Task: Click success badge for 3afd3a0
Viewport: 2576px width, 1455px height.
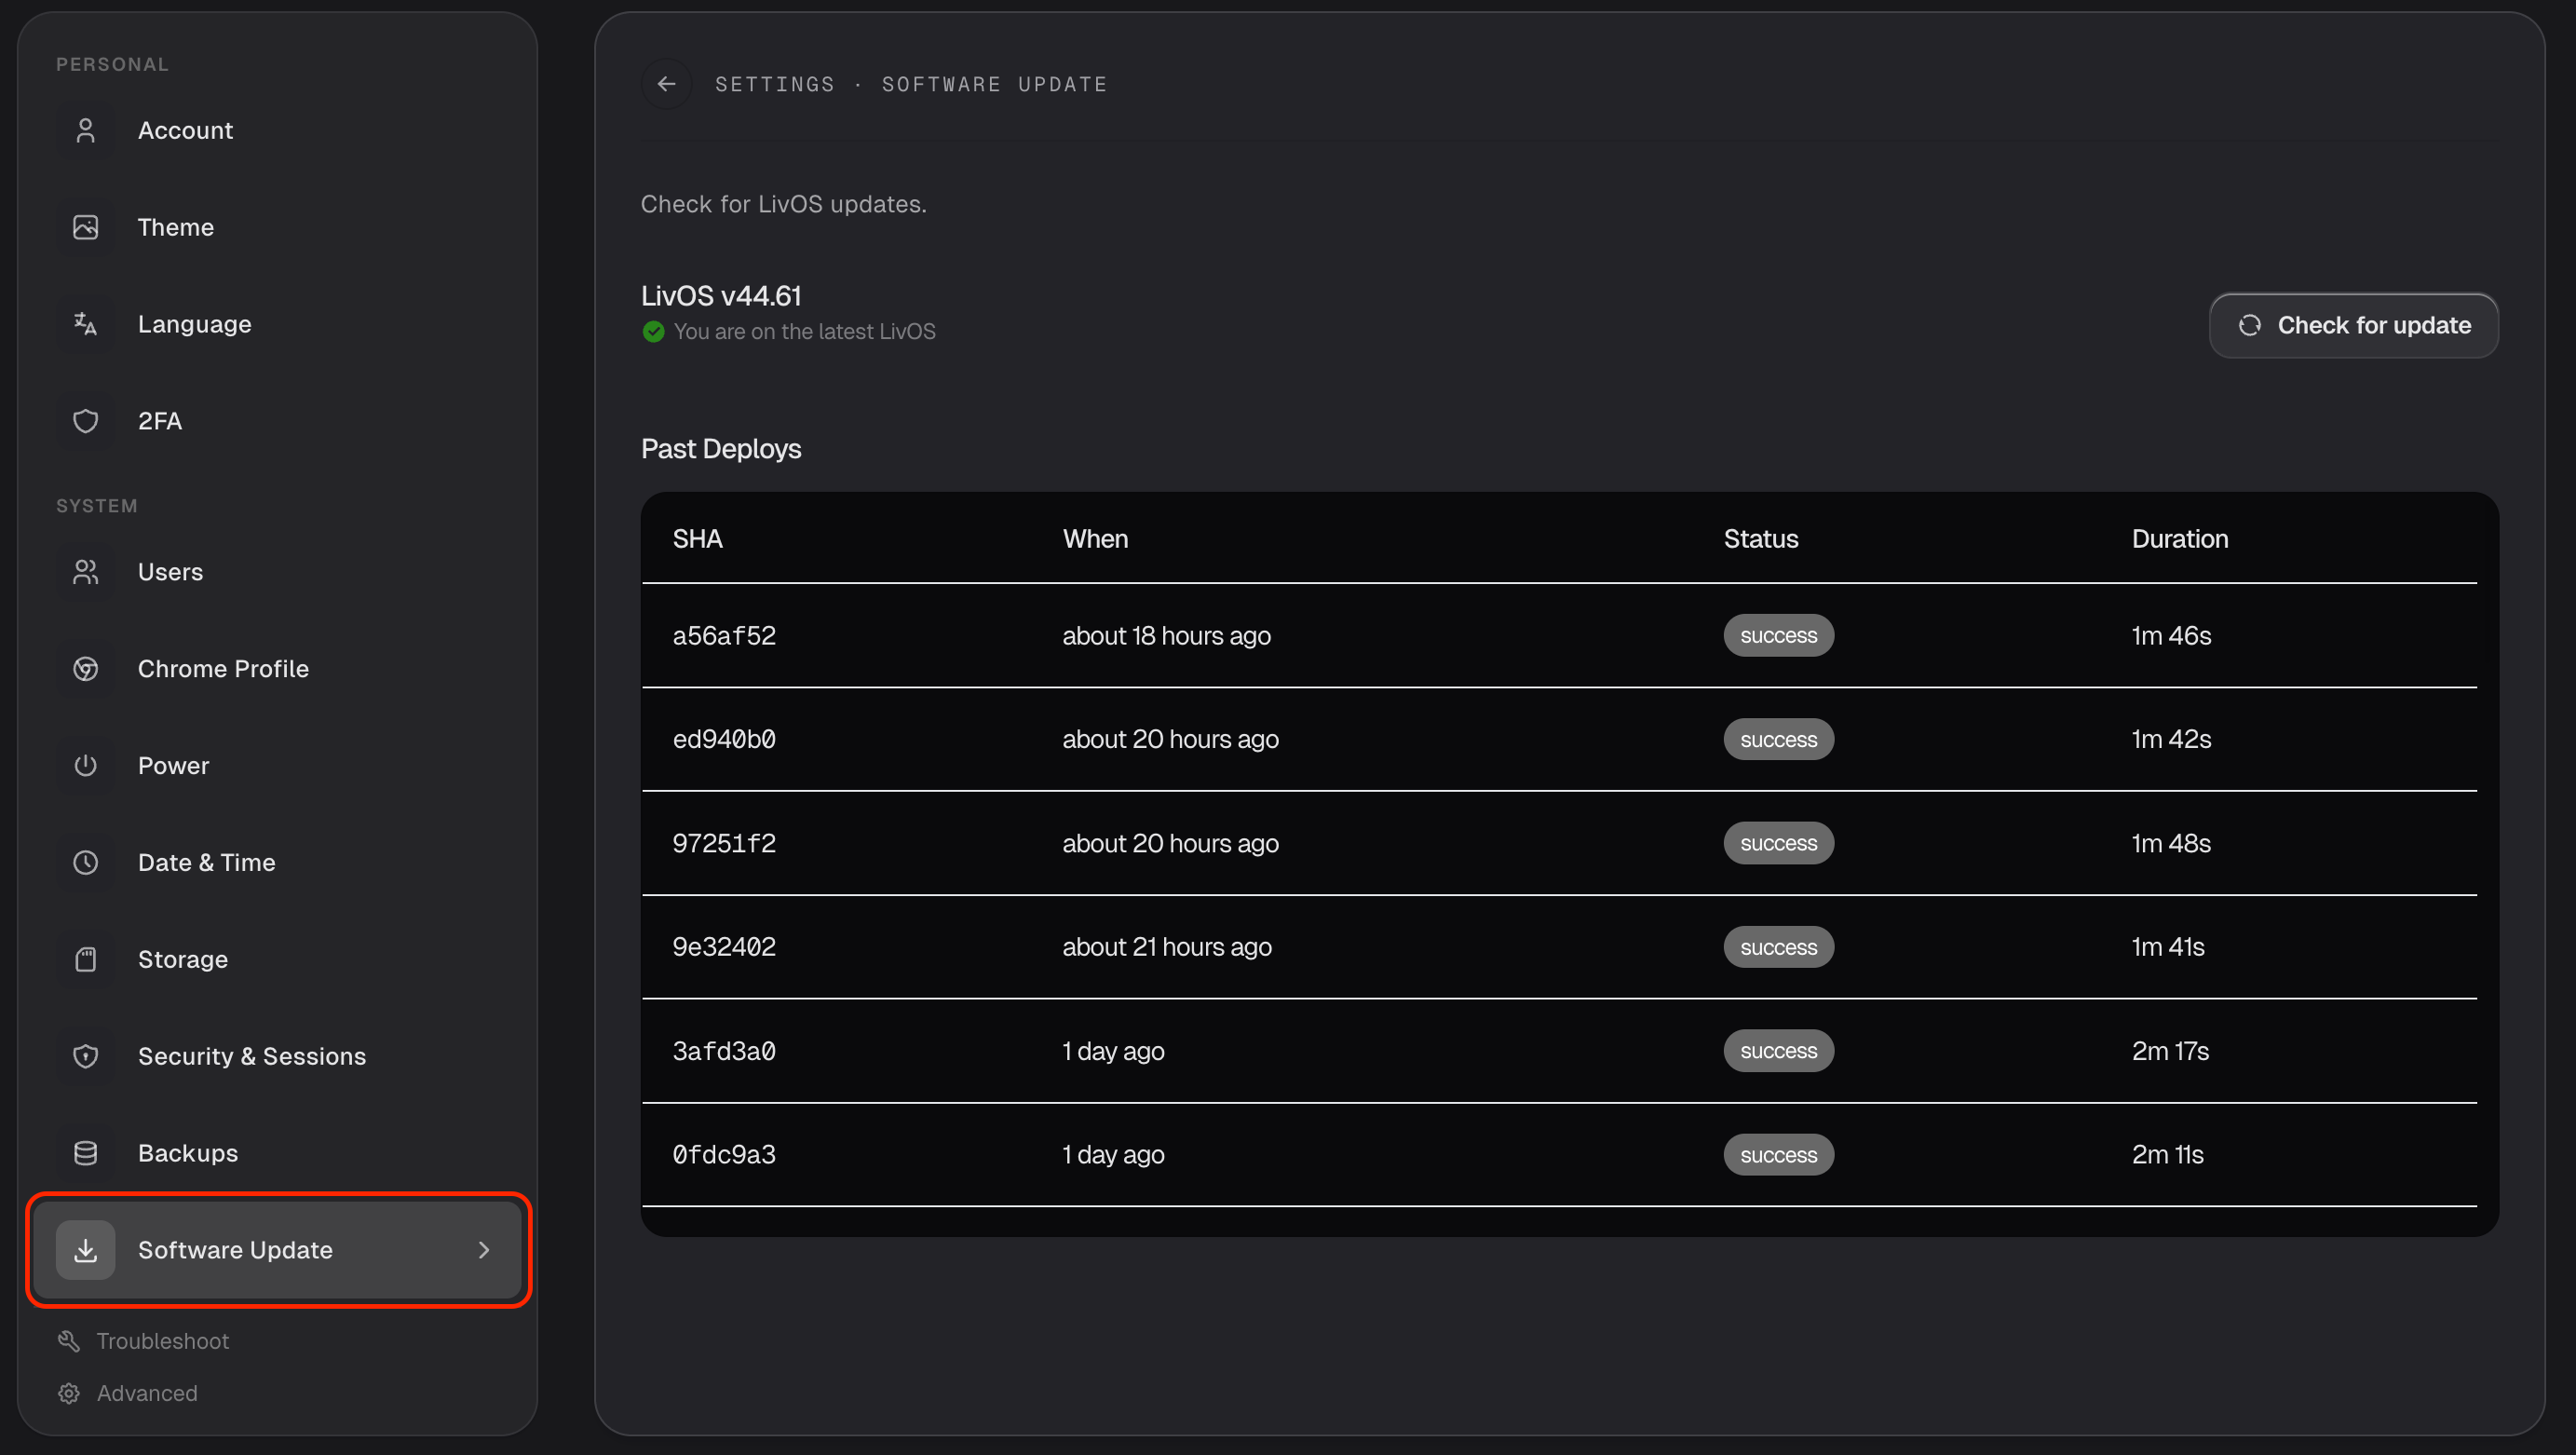Action: [1779, 1051]
